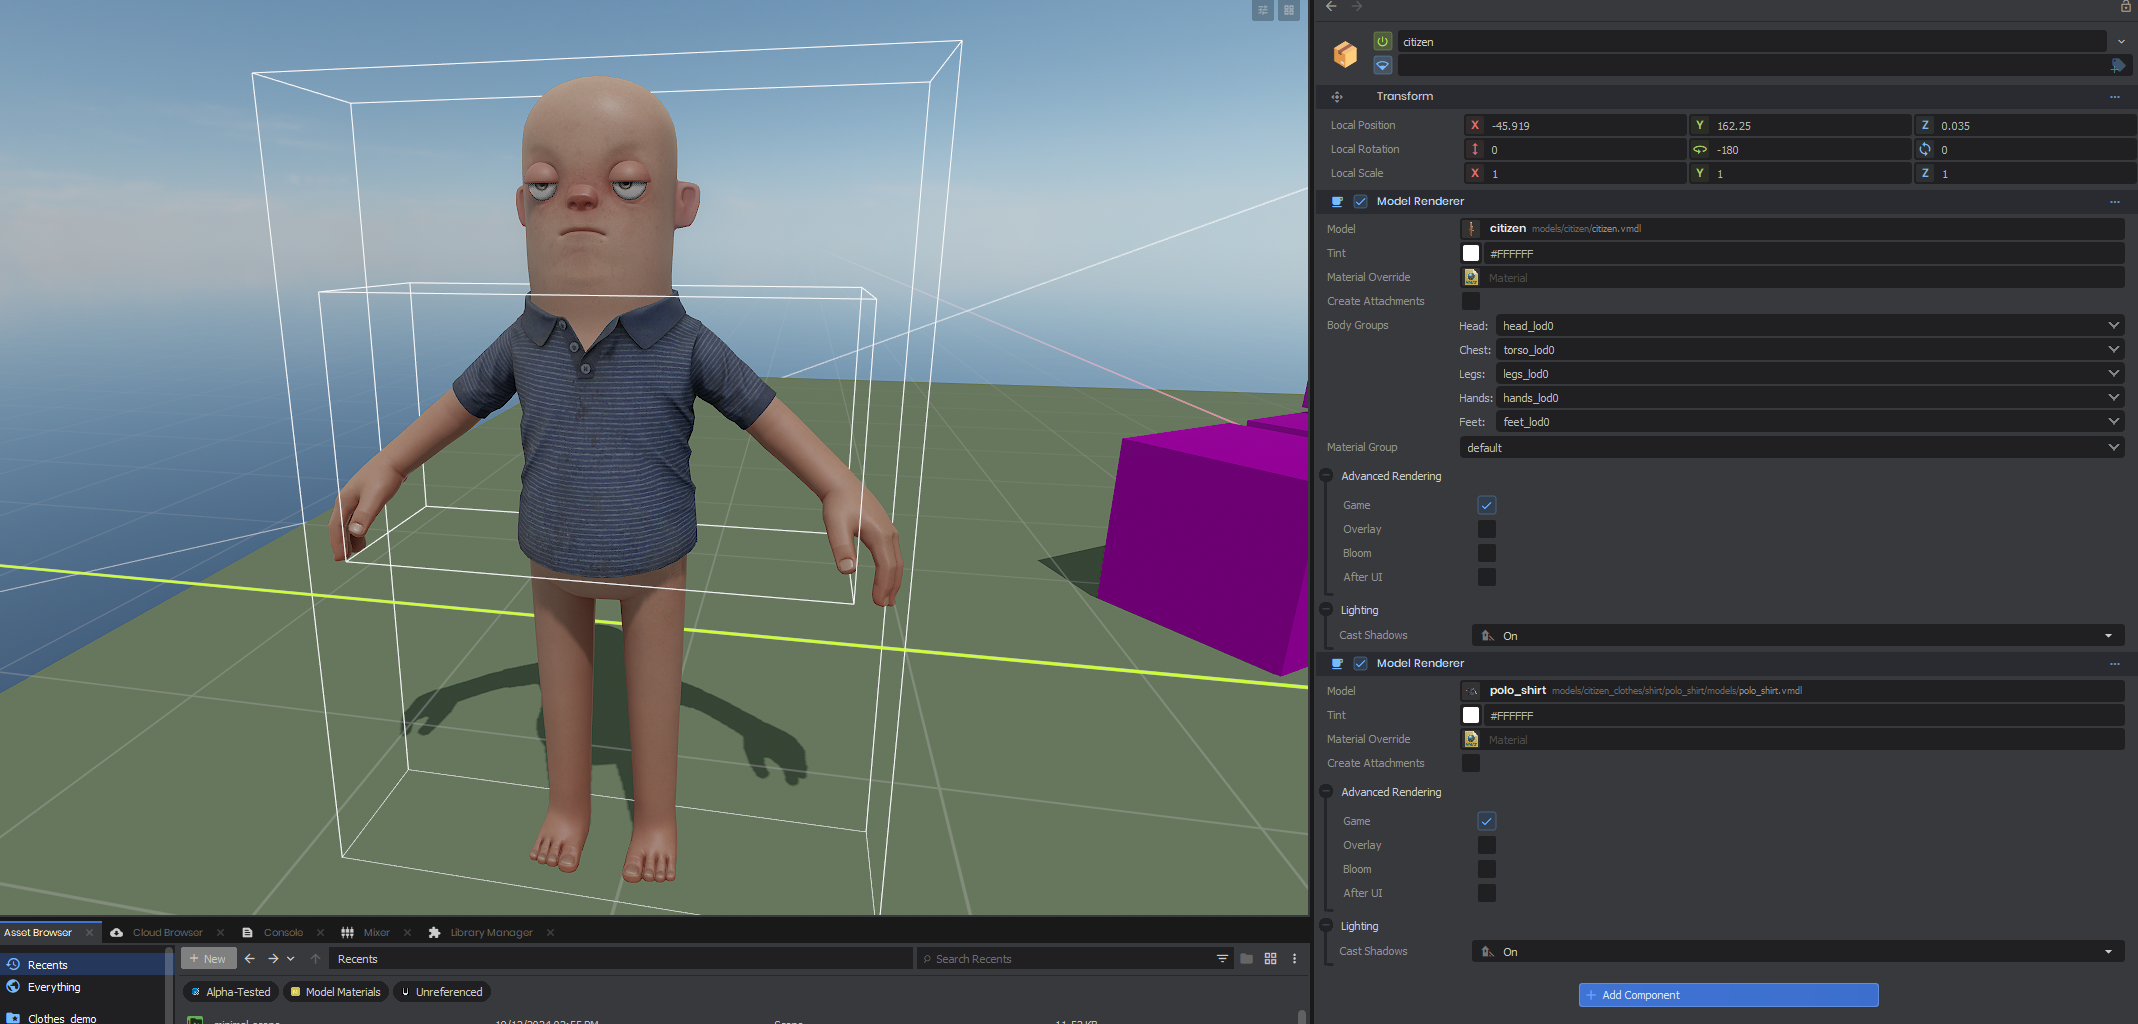Toggle the citizen object enabled power icon

[x=1382, y=41]
